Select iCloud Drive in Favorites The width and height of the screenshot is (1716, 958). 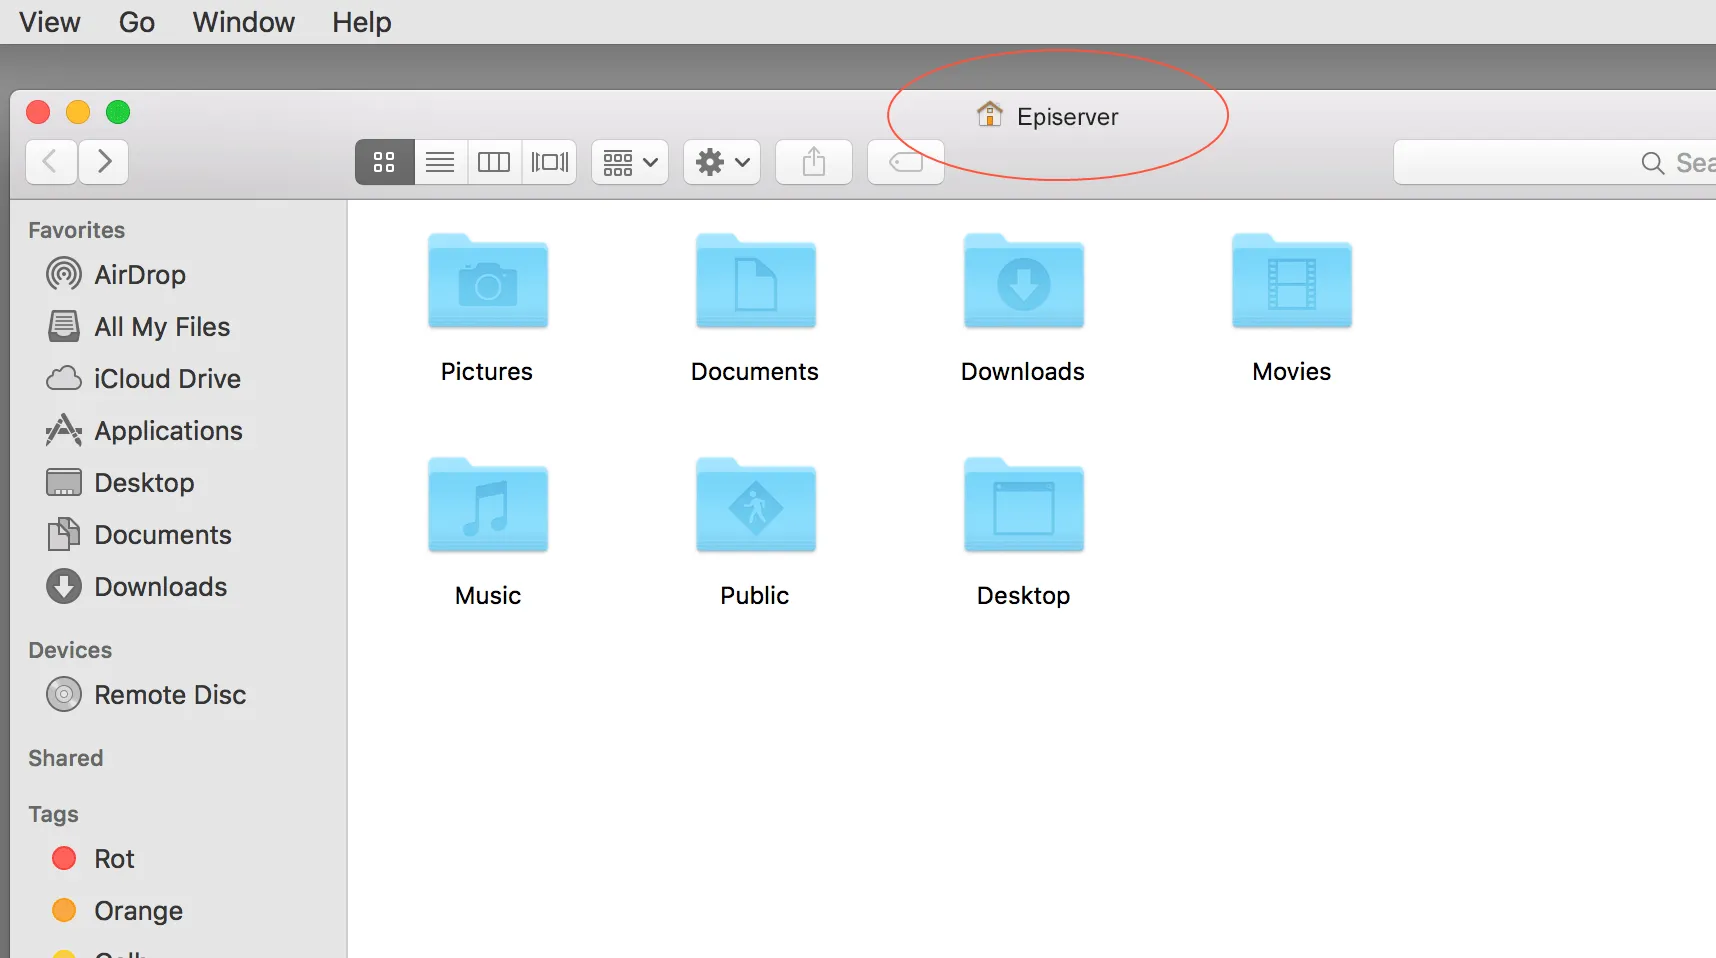click(x=144, y=378)
